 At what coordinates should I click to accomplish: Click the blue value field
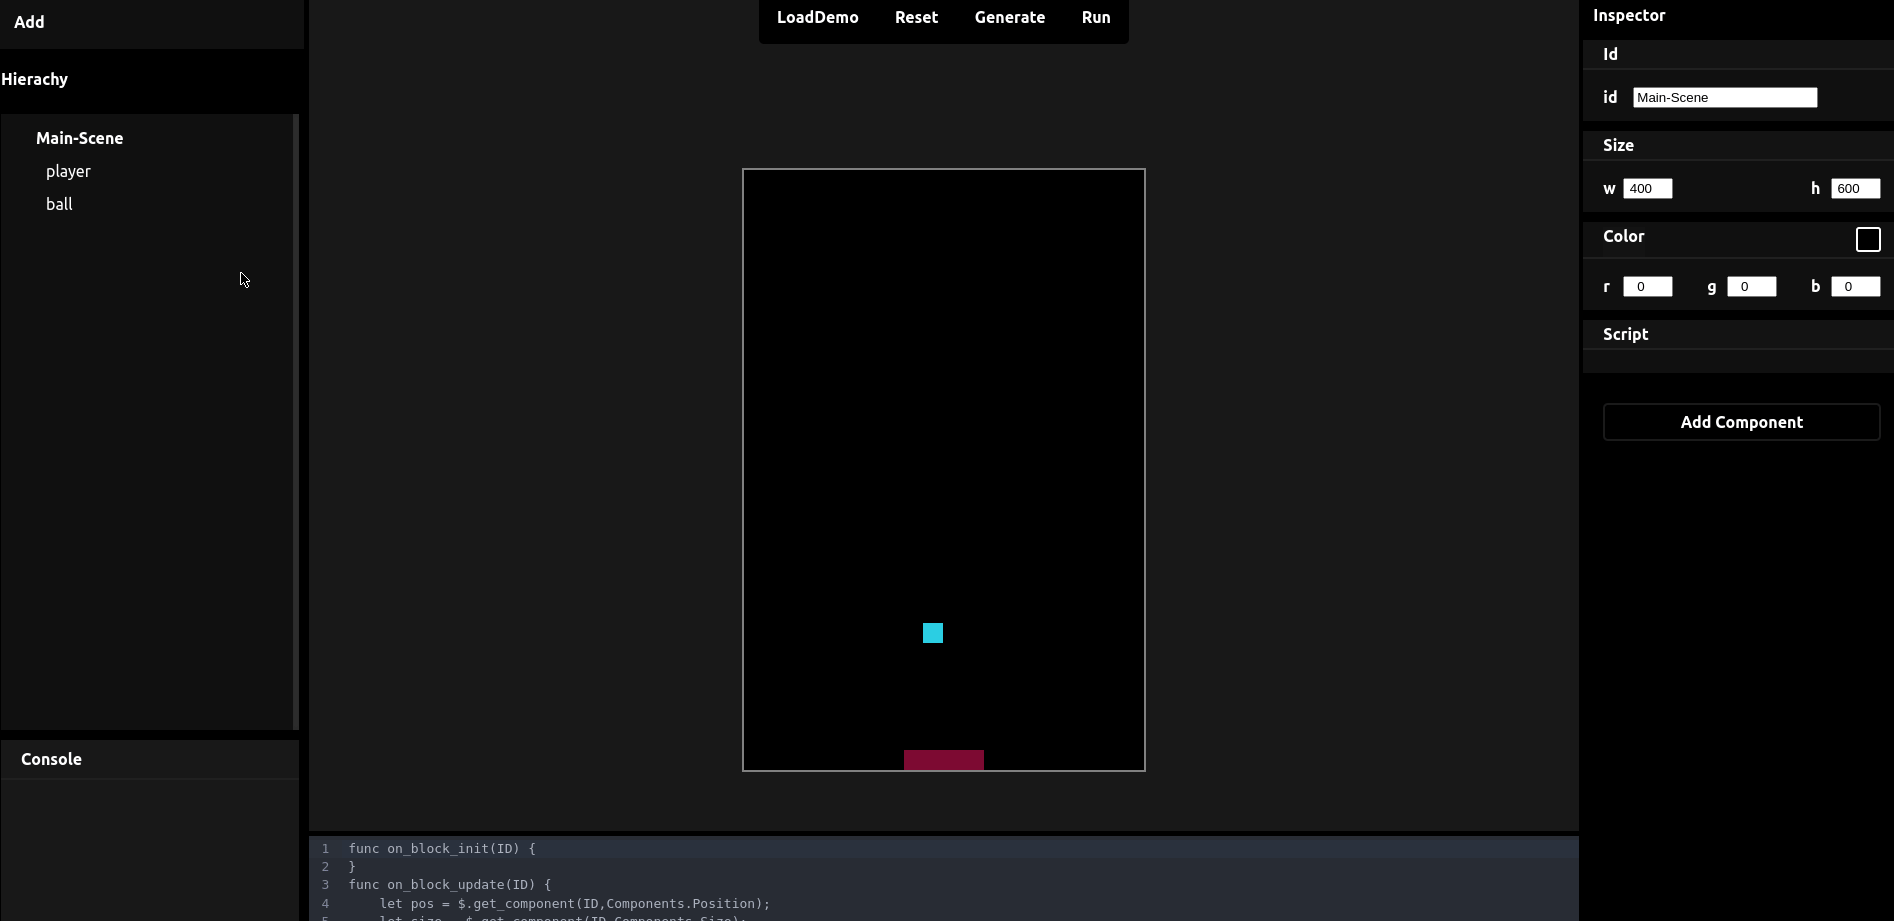1855,286
